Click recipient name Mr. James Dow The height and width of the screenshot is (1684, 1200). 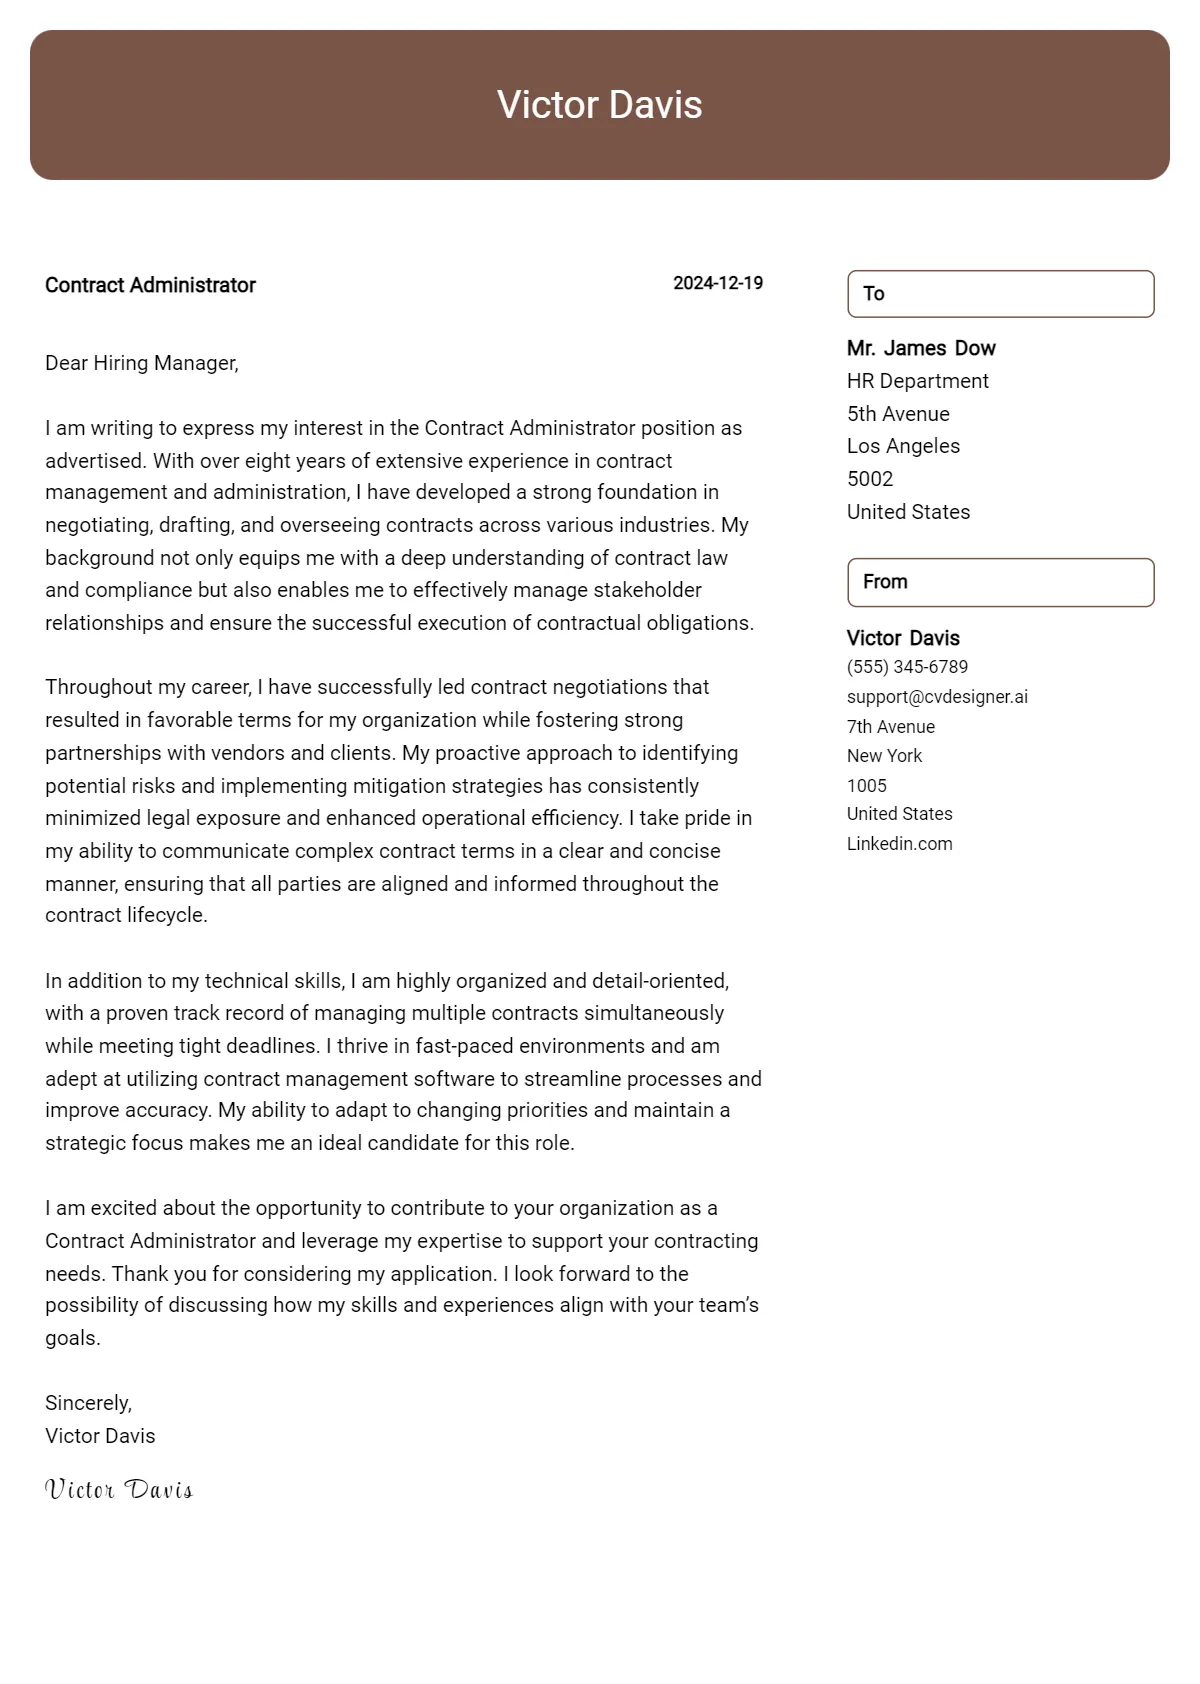[x=921, y=348]
